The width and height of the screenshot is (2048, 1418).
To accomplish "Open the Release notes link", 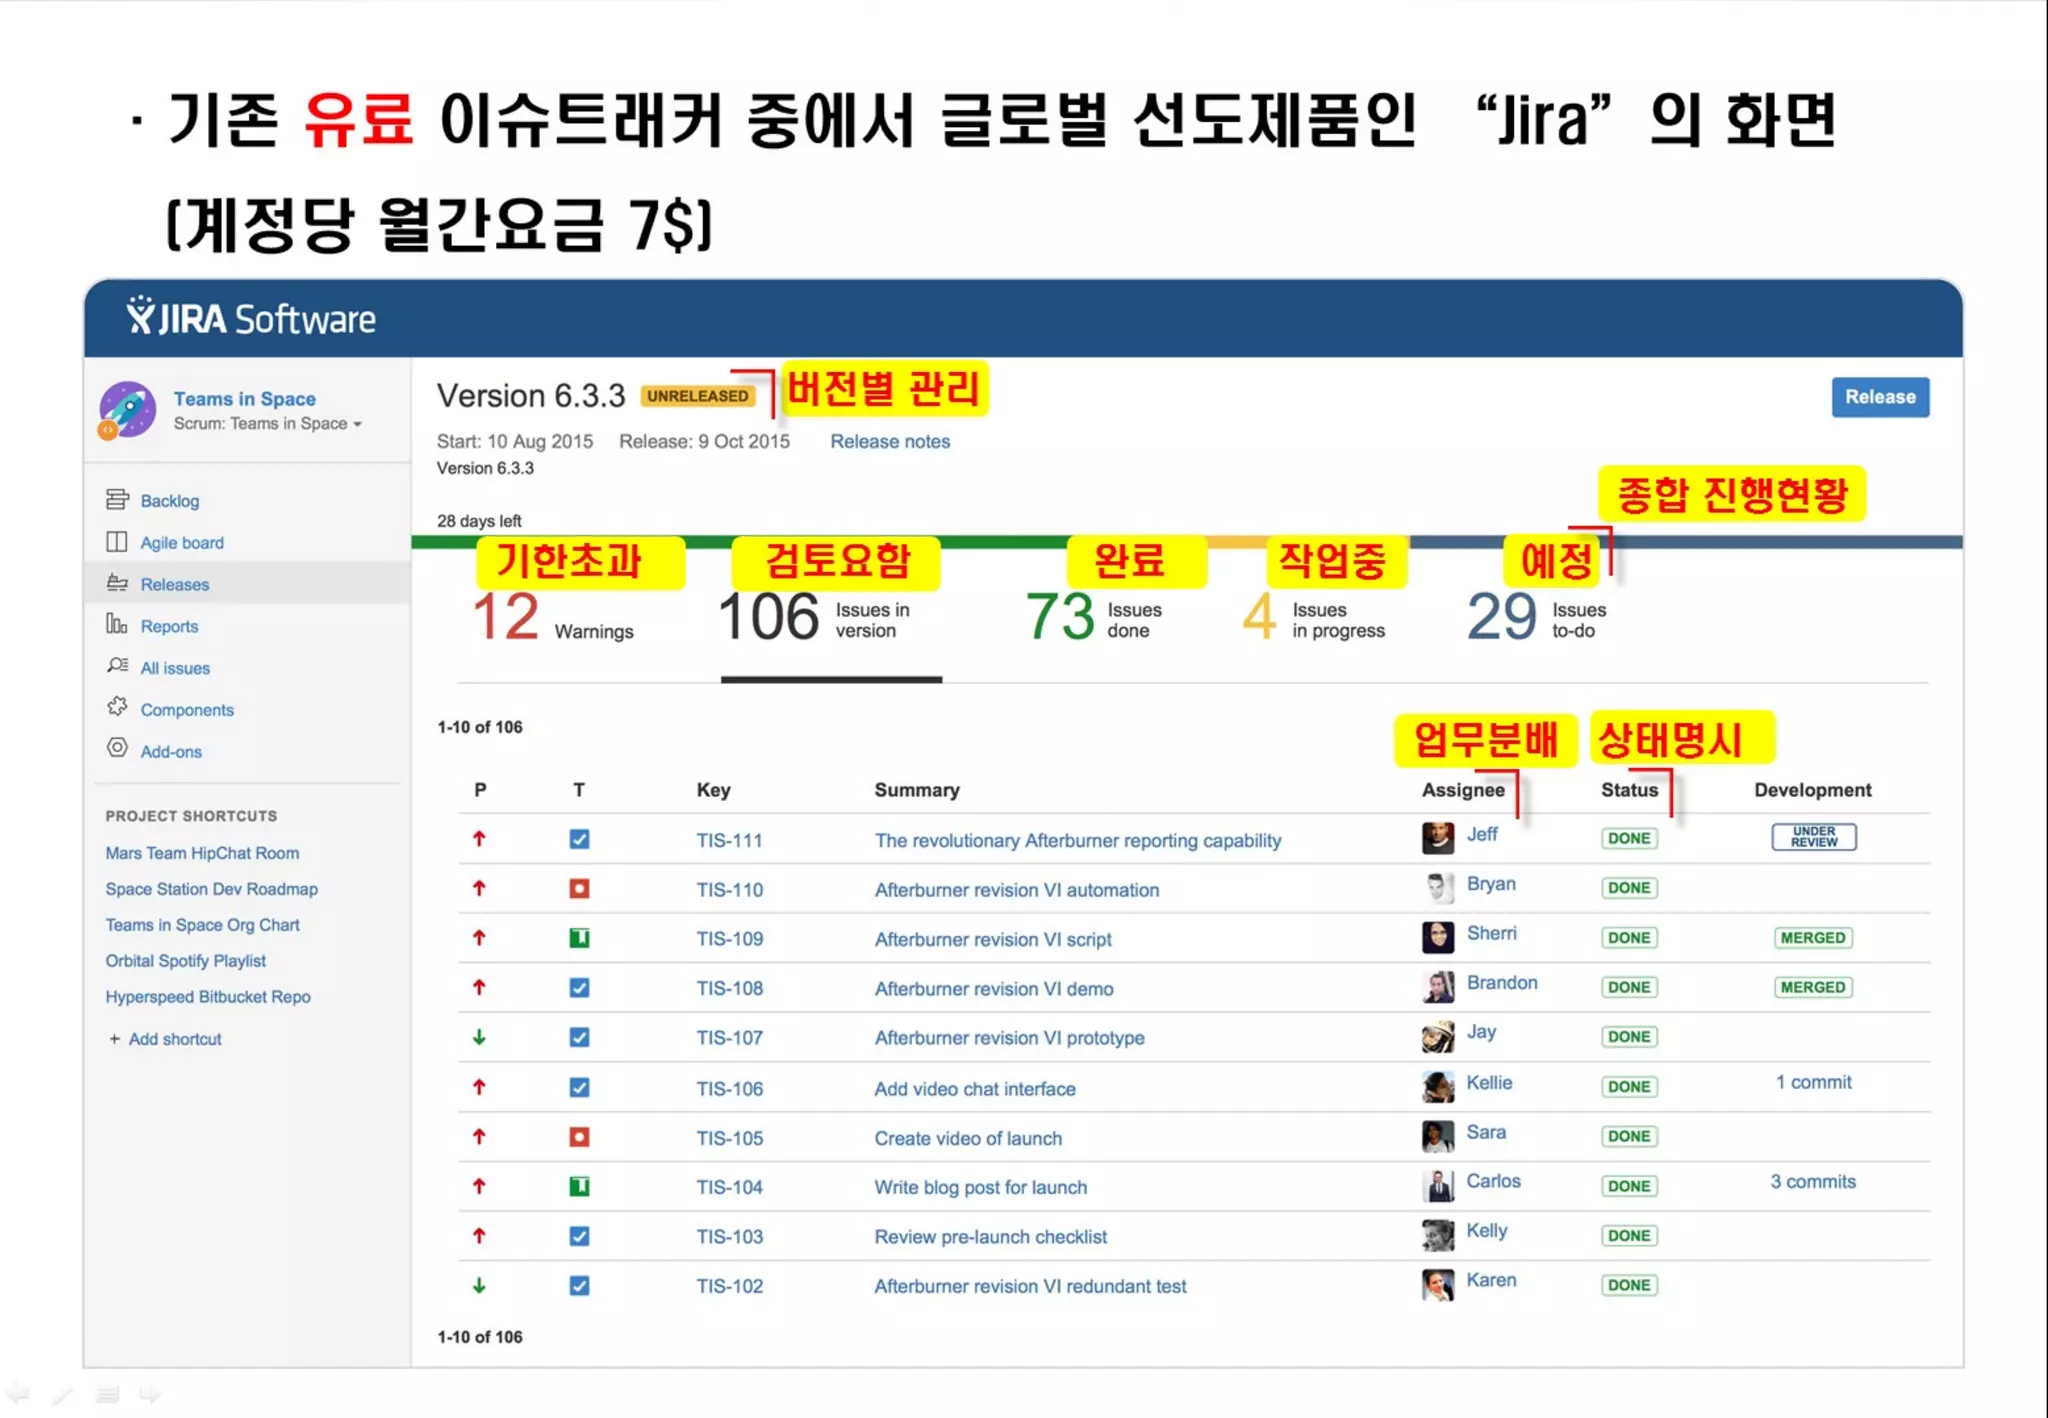I will point(889,441).
